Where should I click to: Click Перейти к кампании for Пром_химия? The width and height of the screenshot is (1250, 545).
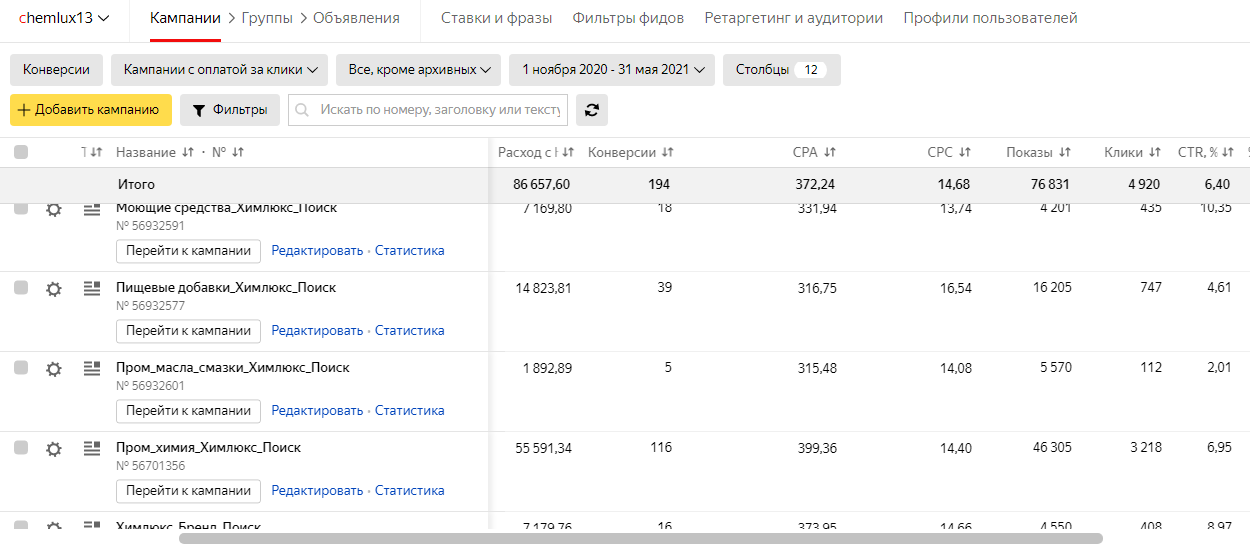188,490
